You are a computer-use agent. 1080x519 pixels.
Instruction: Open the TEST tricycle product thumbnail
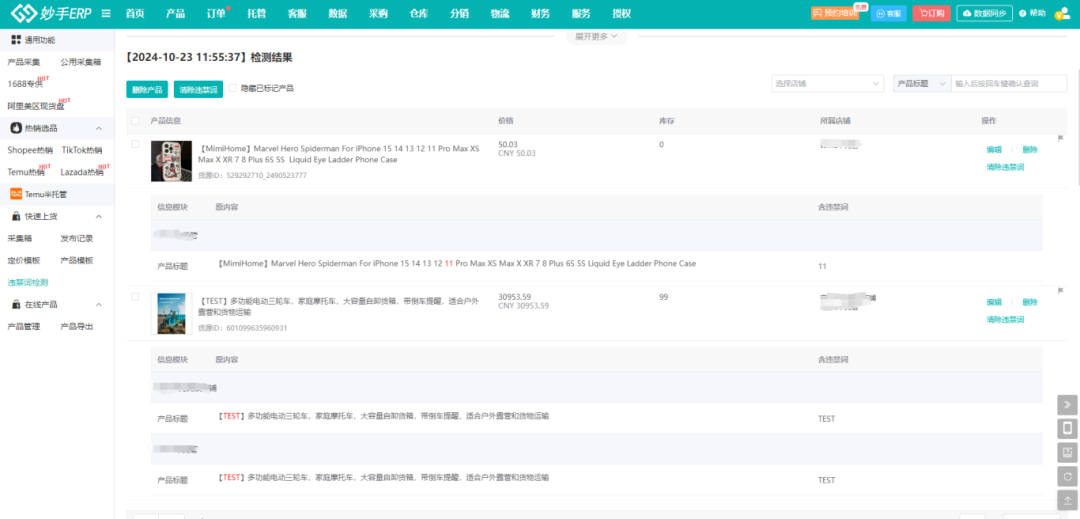[x=171, y=314]
